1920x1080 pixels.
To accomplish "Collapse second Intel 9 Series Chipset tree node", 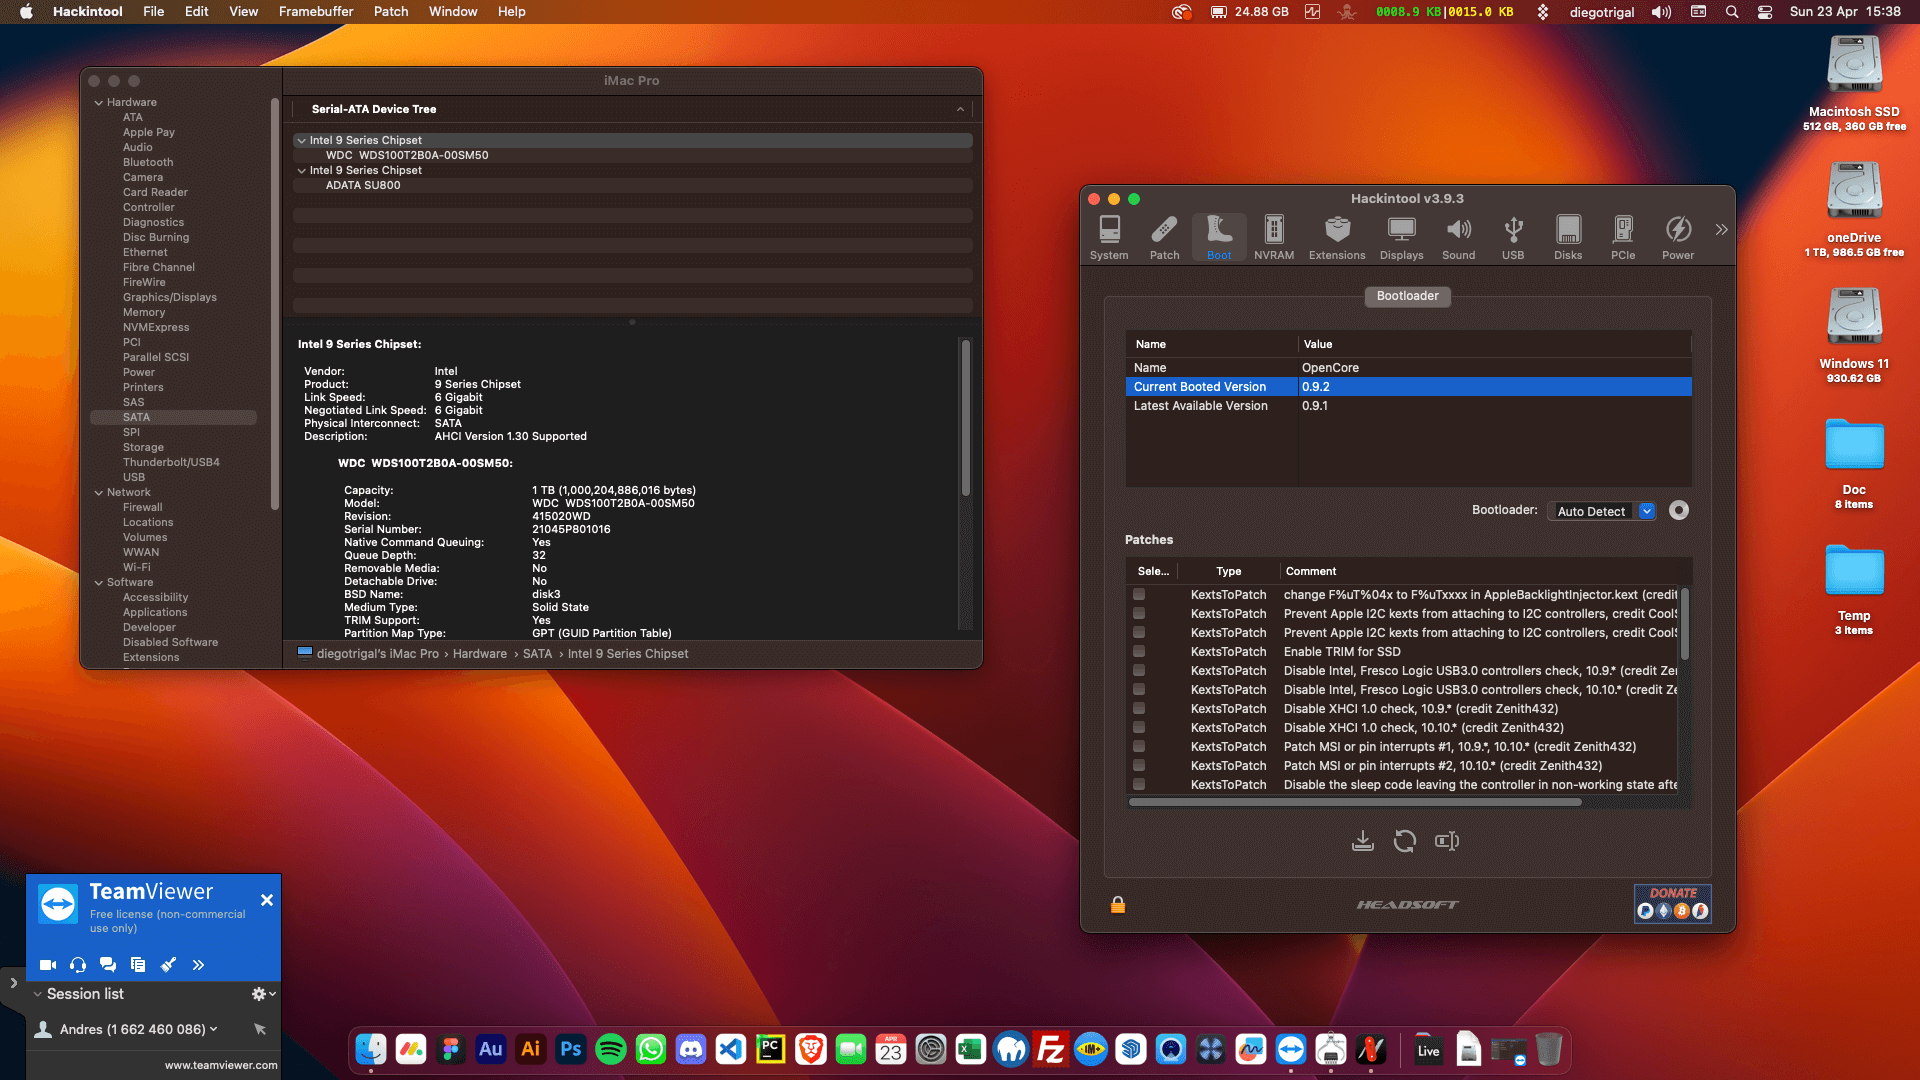I will pyautogui.click(x=301, y=171).
